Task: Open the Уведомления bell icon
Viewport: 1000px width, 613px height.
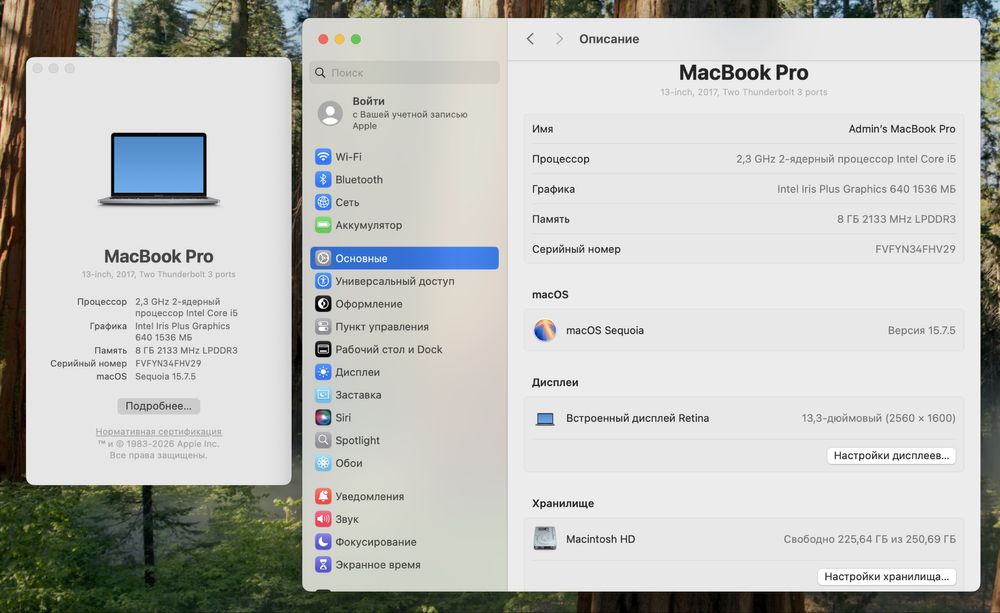Action: (x=323, y=496)
